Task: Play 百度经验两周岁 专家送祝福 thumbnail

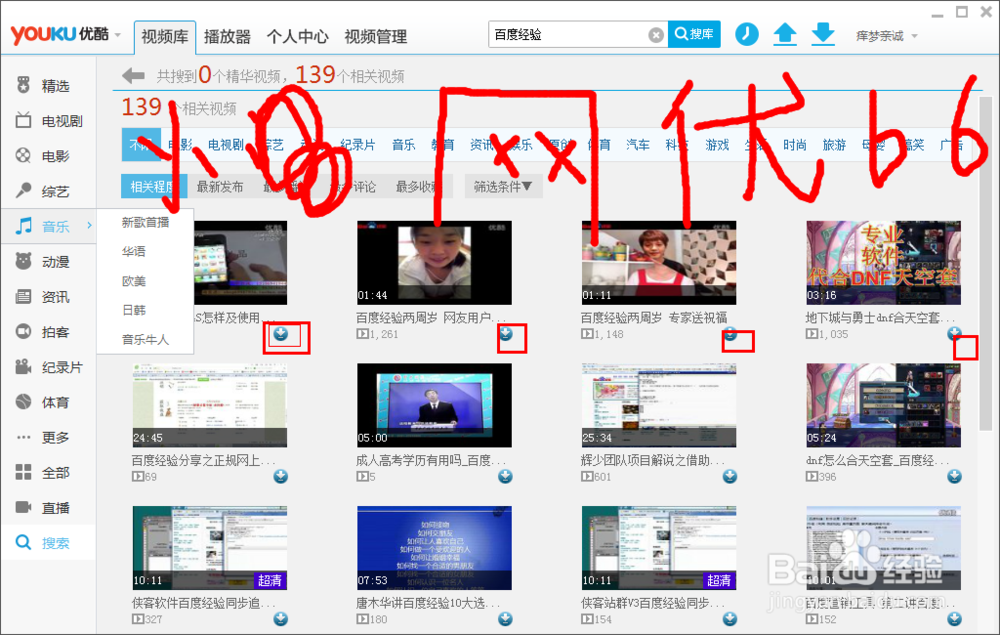Action: click(659, 263)
